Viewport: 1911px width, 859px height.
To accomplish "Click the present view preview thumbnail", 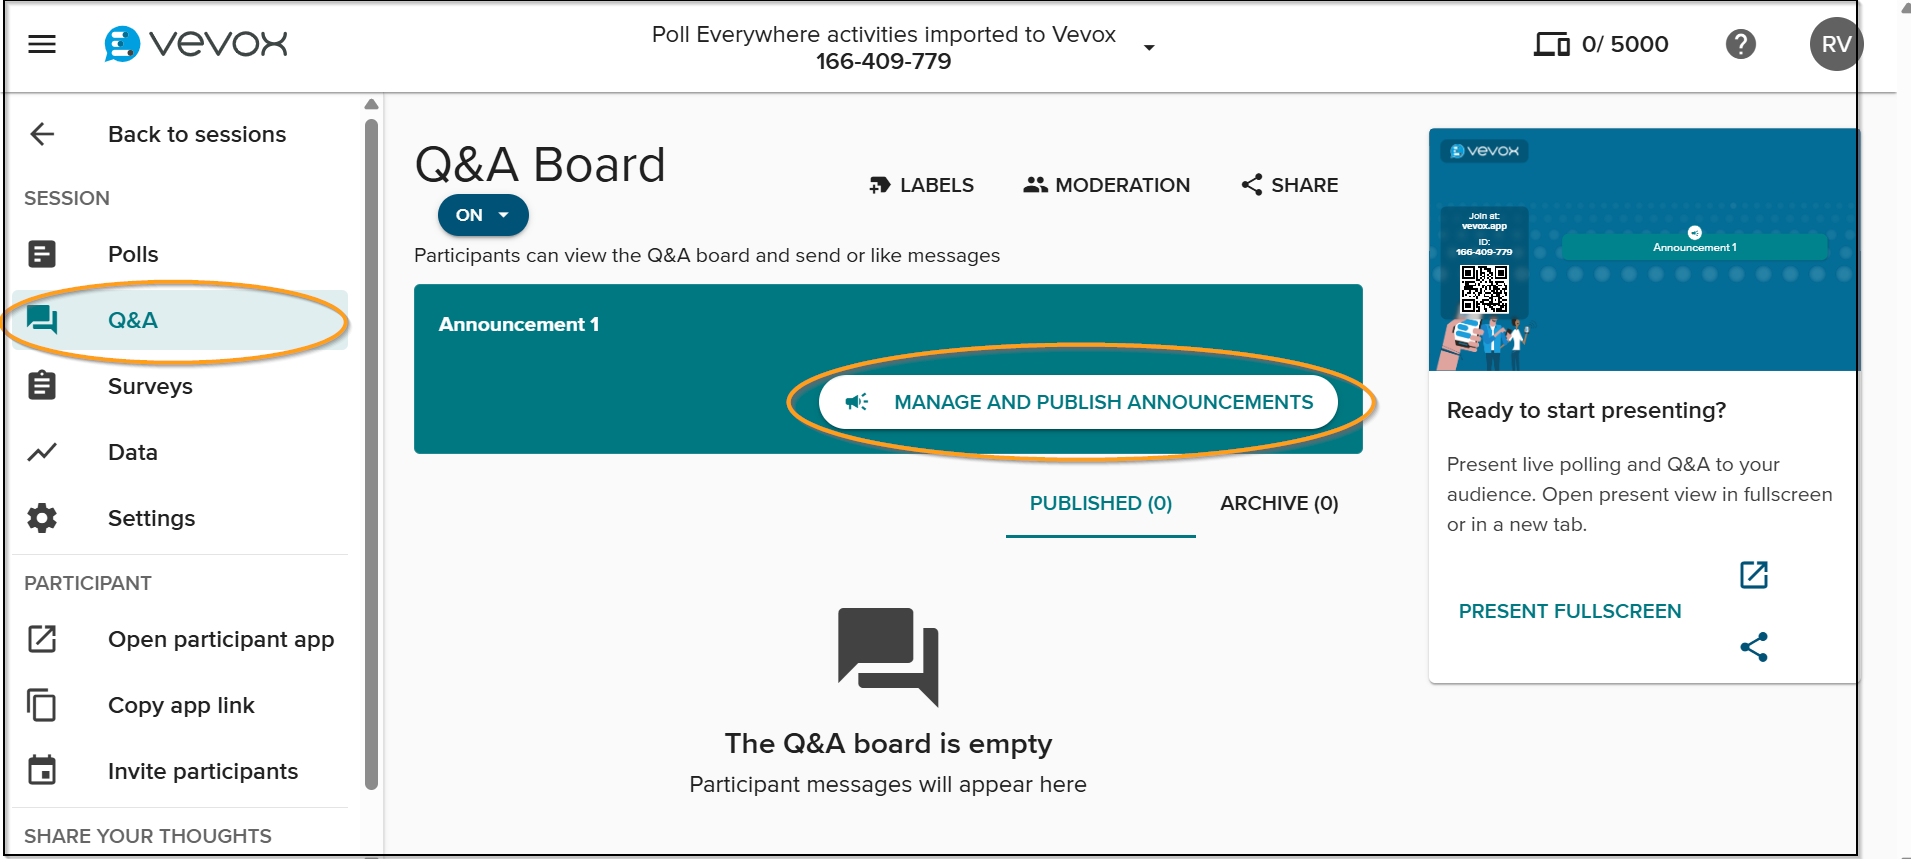I will 1643,250.
